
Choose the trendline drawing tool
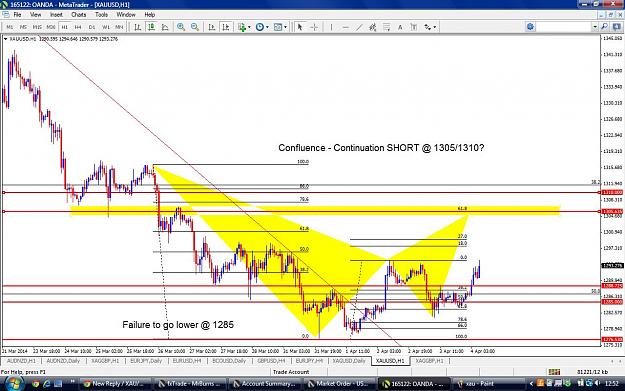[359, 27]
